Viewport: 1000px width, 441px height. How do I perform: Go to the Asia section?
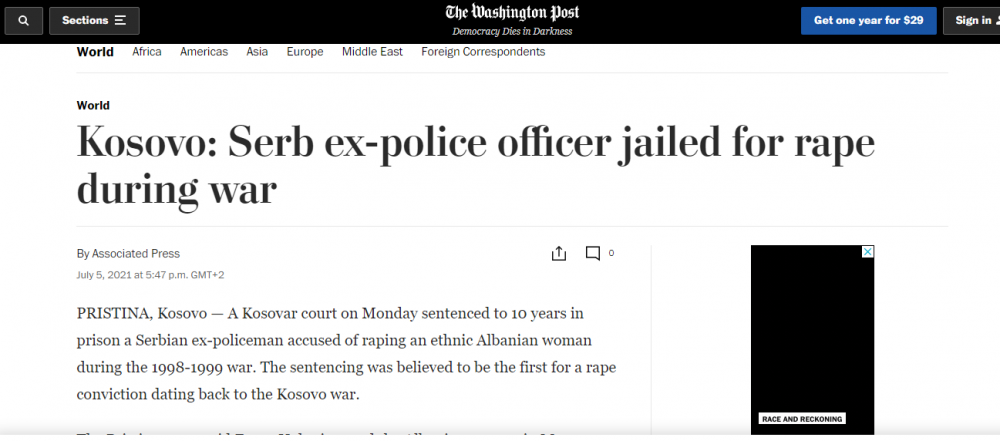tap(257, 52)
